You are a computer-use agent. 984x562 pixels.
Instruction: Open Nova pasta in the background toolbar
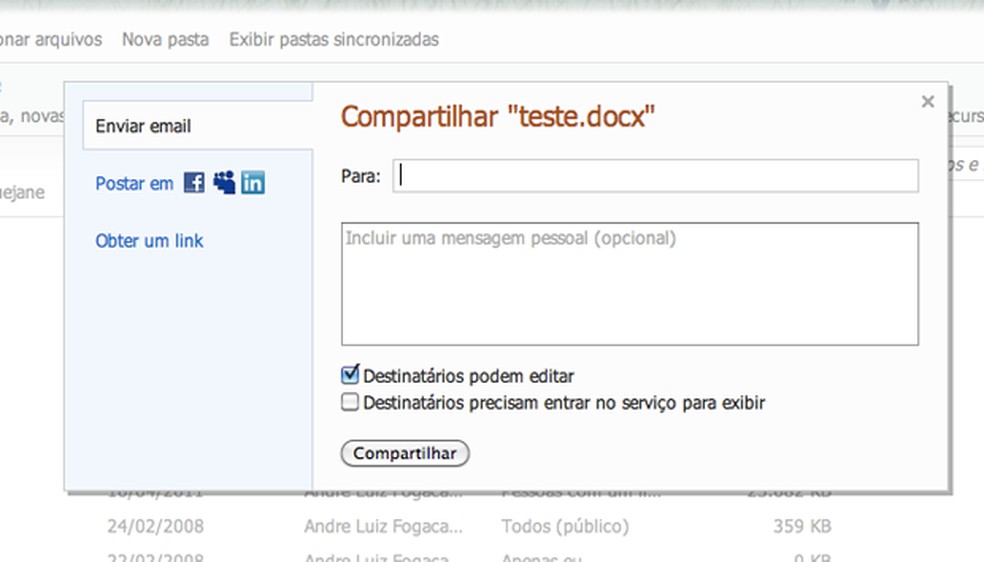tap(165, 40)
